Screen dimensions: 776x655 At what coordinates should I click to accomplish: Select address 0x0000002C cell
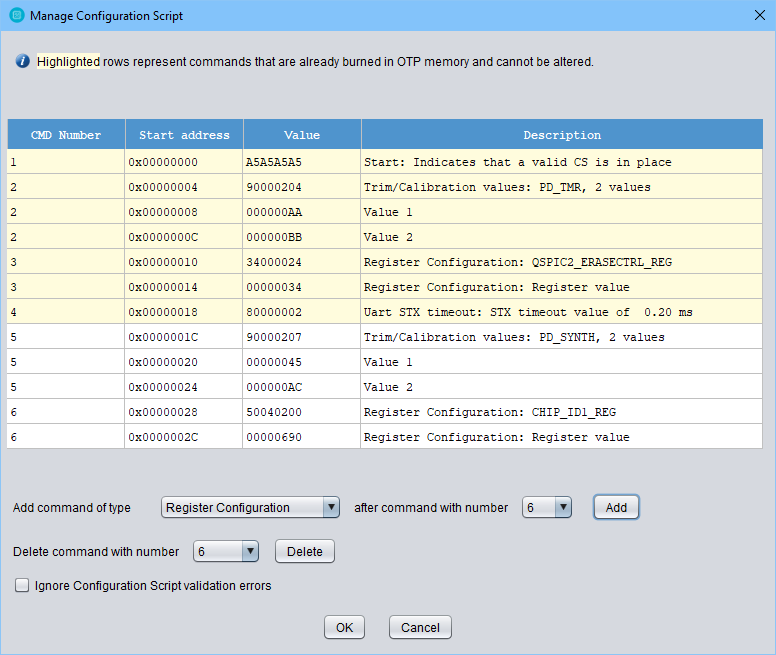pyautogui.click(x=184, y=437)
